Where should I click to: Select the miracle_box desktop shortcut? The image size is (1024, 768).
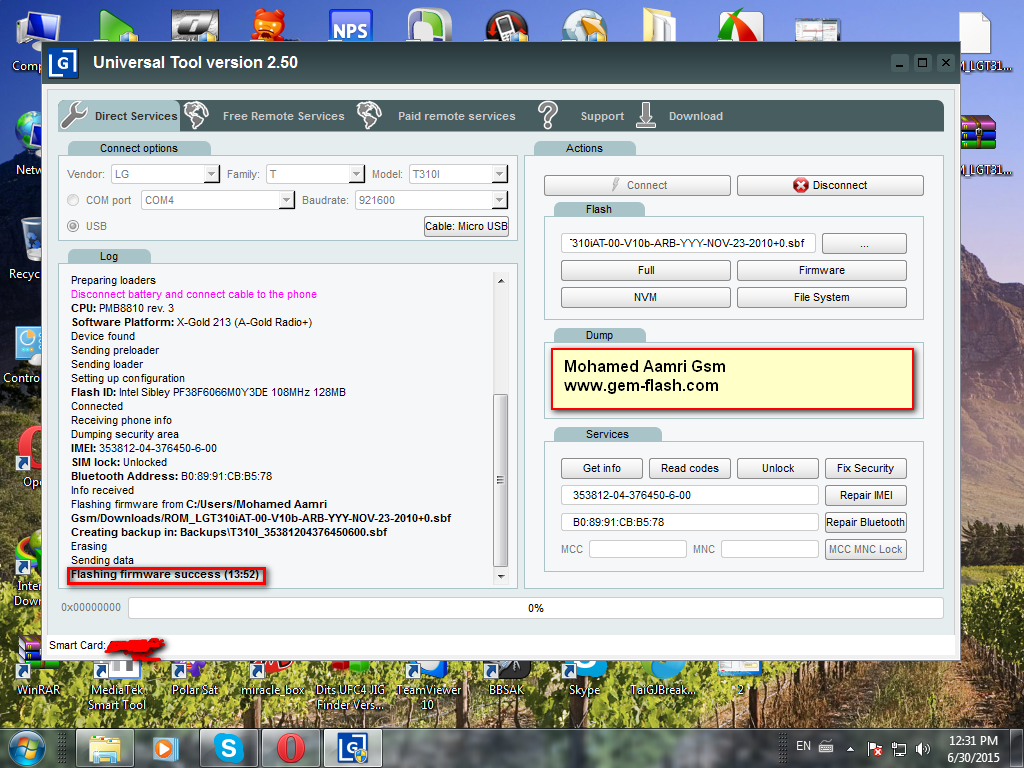point(273,677)
